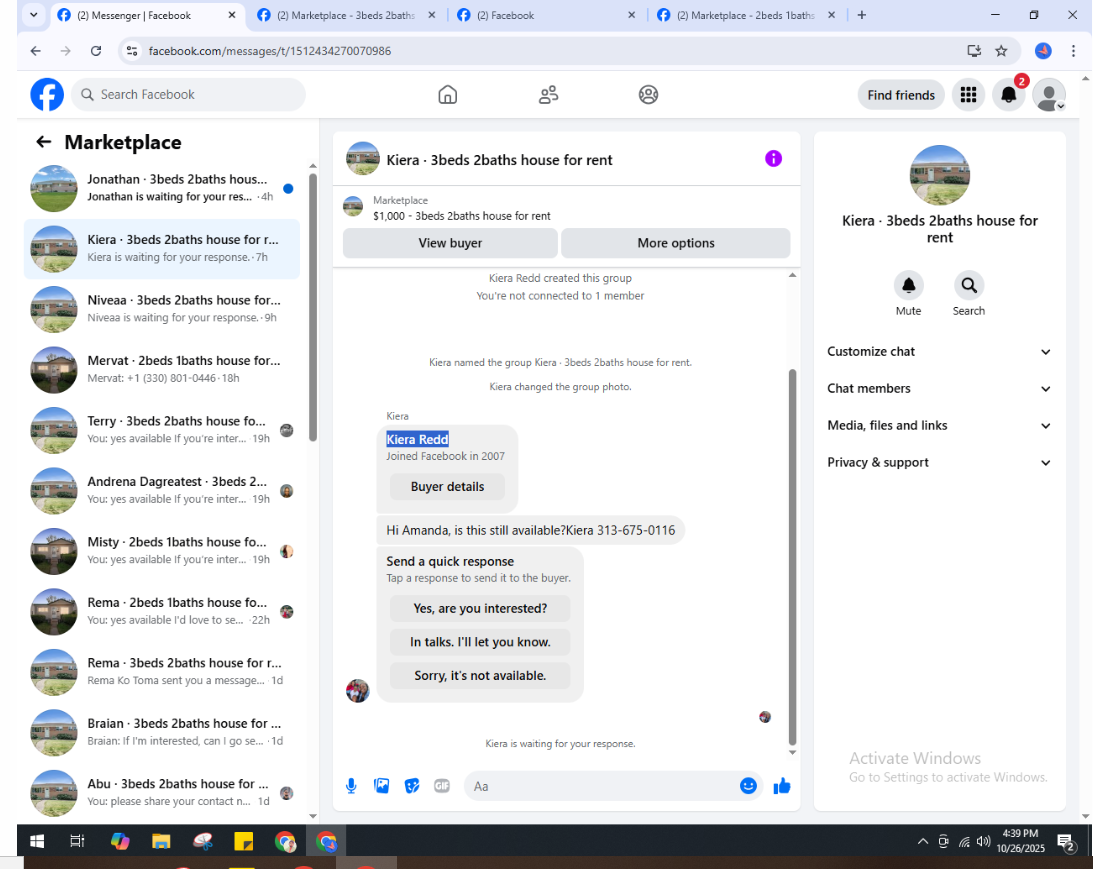The width and height of the screenshot is (1093, 869).
Task: Click the browser address bar URL
Action: (x=270, y=51)
